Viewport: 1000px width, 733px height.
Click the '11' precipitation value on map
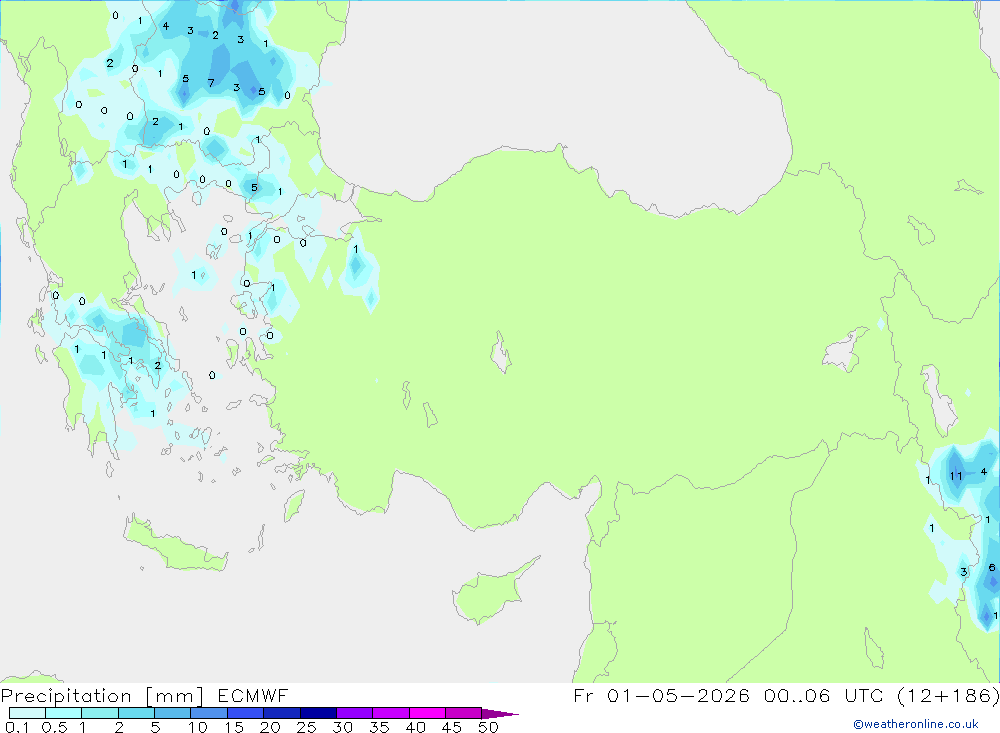pyautogui.click(x=955, y=476)
